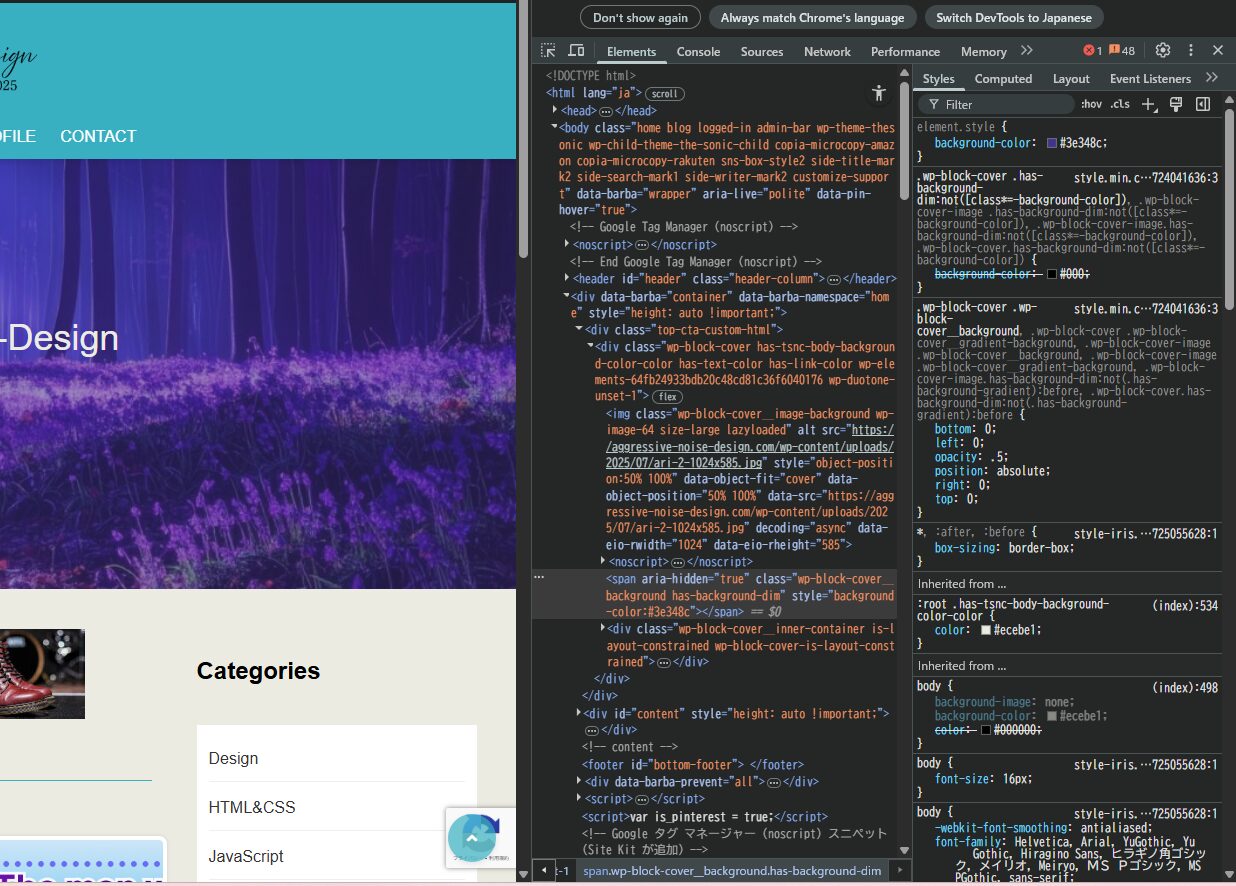Image resolution: width=1236 pixels, height=886 pixels.
Task: Activate the inspect element picker icon
Action: click(x=548, y=51)
